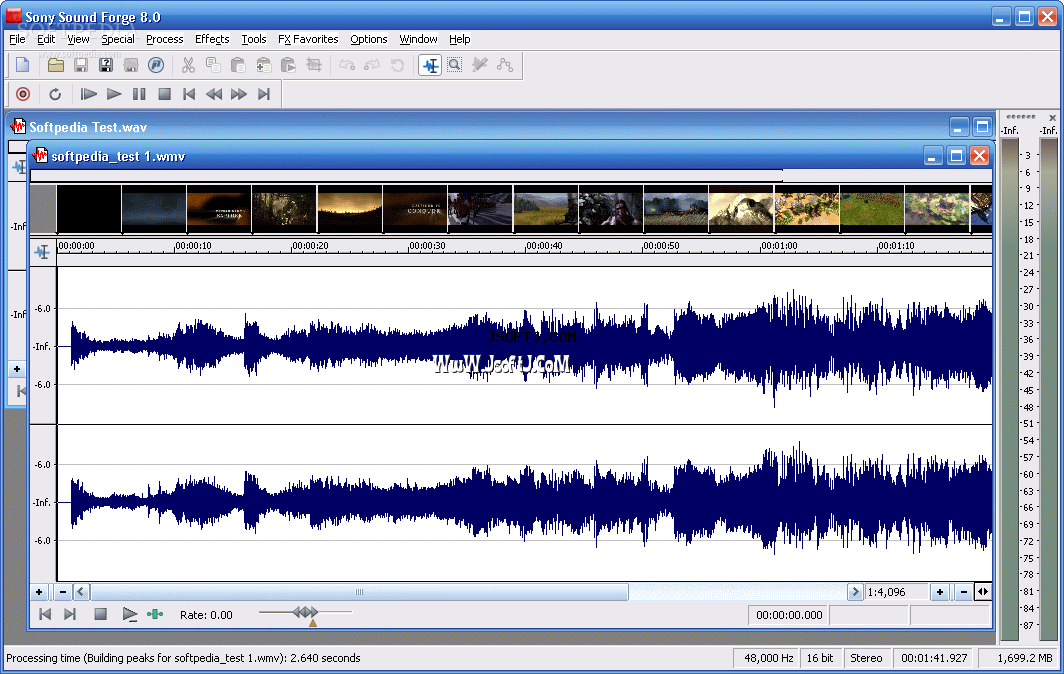Open the Effects menu

click(x=212, y=39)
